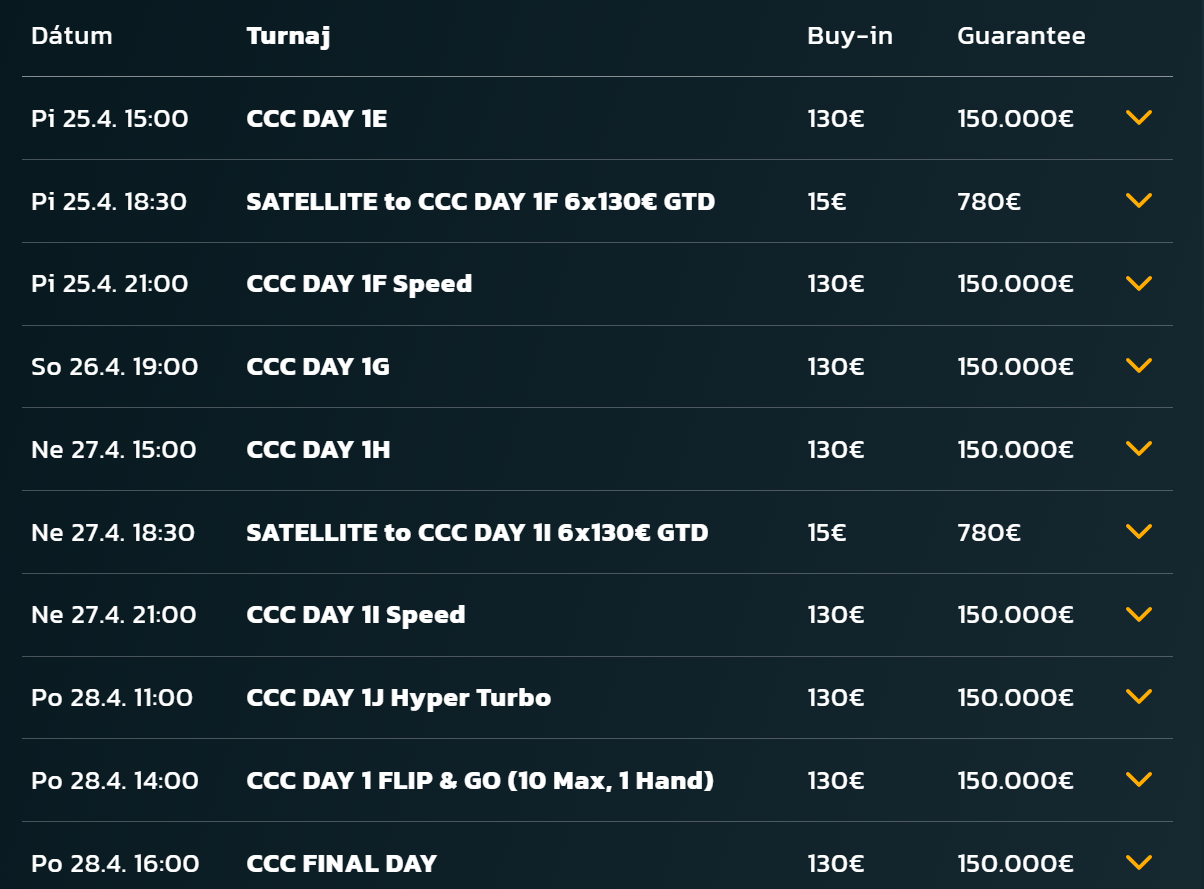
Task: Expand the CCC DAY 1E row chevron
Action: click(x=1138, y=118)
